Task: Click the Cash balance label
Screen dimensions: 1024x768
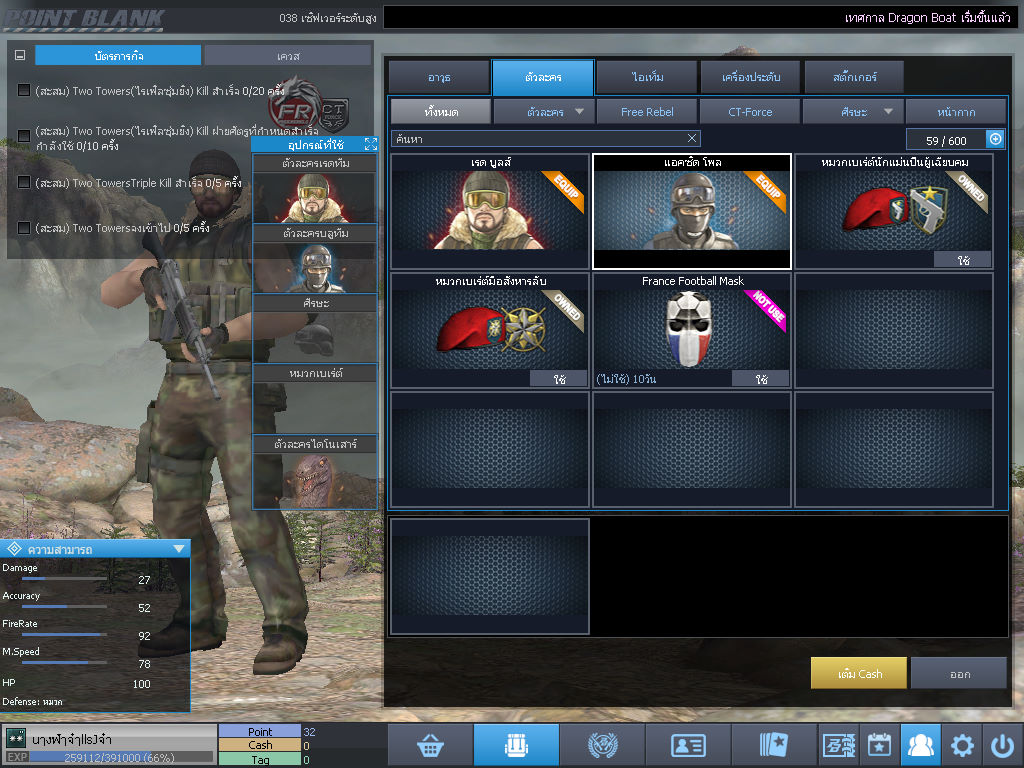Action: click(x=260, y=745)
